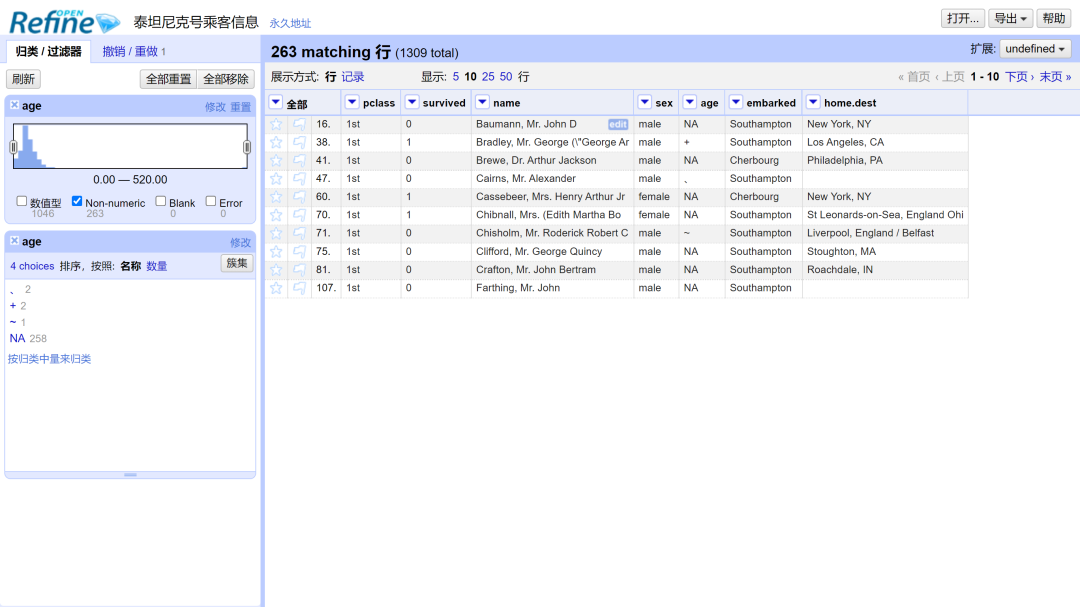Image resolution: width=1080 pixels, height=607 pixels.
Task: Flag the Brewe, Dr. Arthur Jackson row
Action: click(299, 161)
